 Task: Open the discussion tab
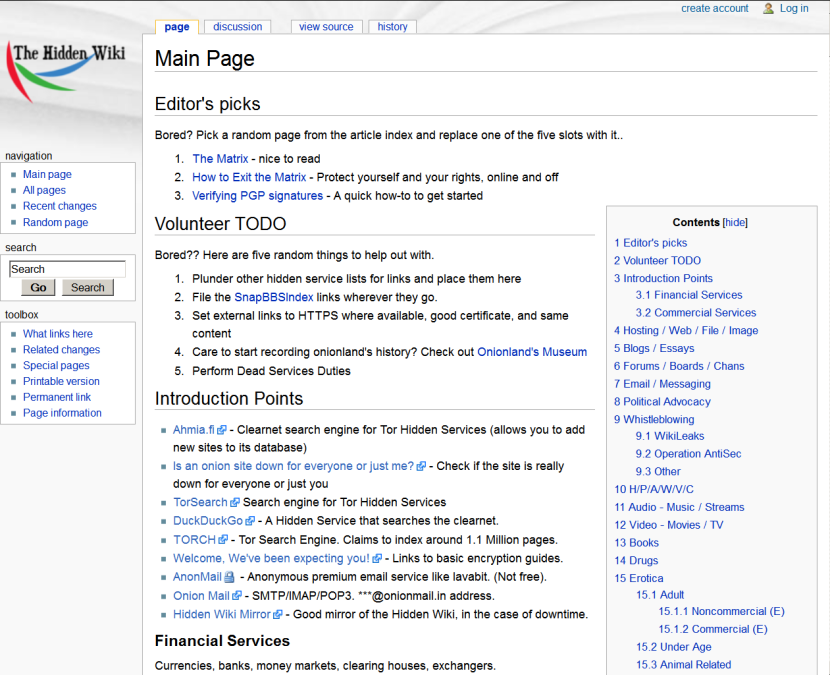238,27
